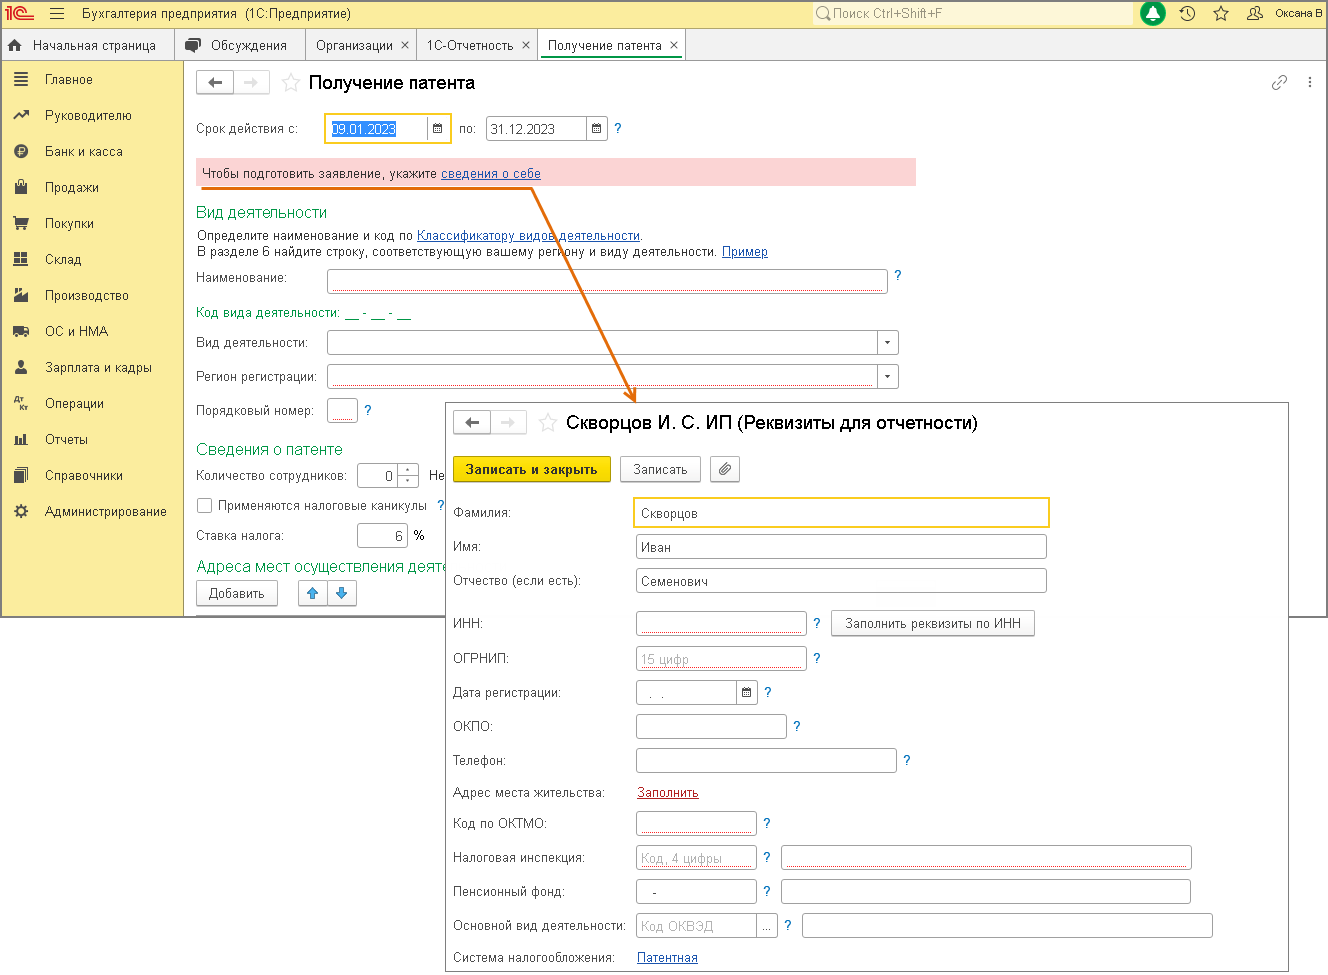The height and width of the screenshot is (975, 1328).
Task: Move address up with blue arrow
Action: tap(313, 593)
